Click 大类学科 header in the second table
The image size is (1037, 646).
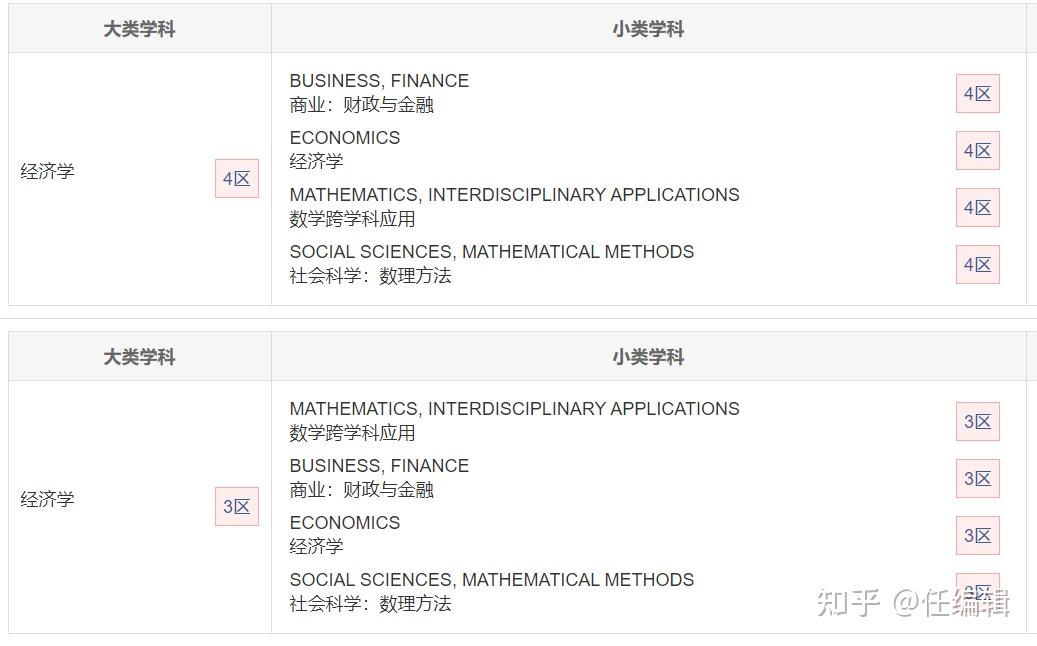coord(139,357)
